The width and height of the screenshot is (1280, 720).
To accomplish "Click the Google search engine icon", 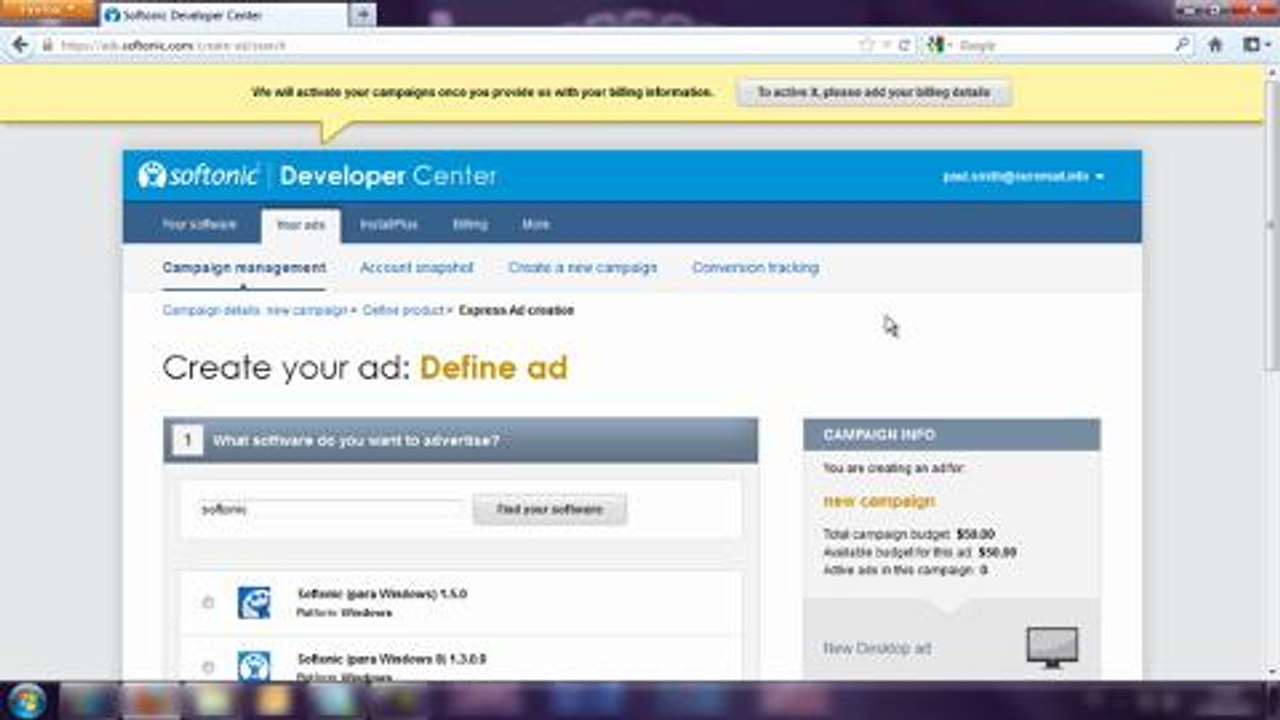I will (x=936, y=45).
